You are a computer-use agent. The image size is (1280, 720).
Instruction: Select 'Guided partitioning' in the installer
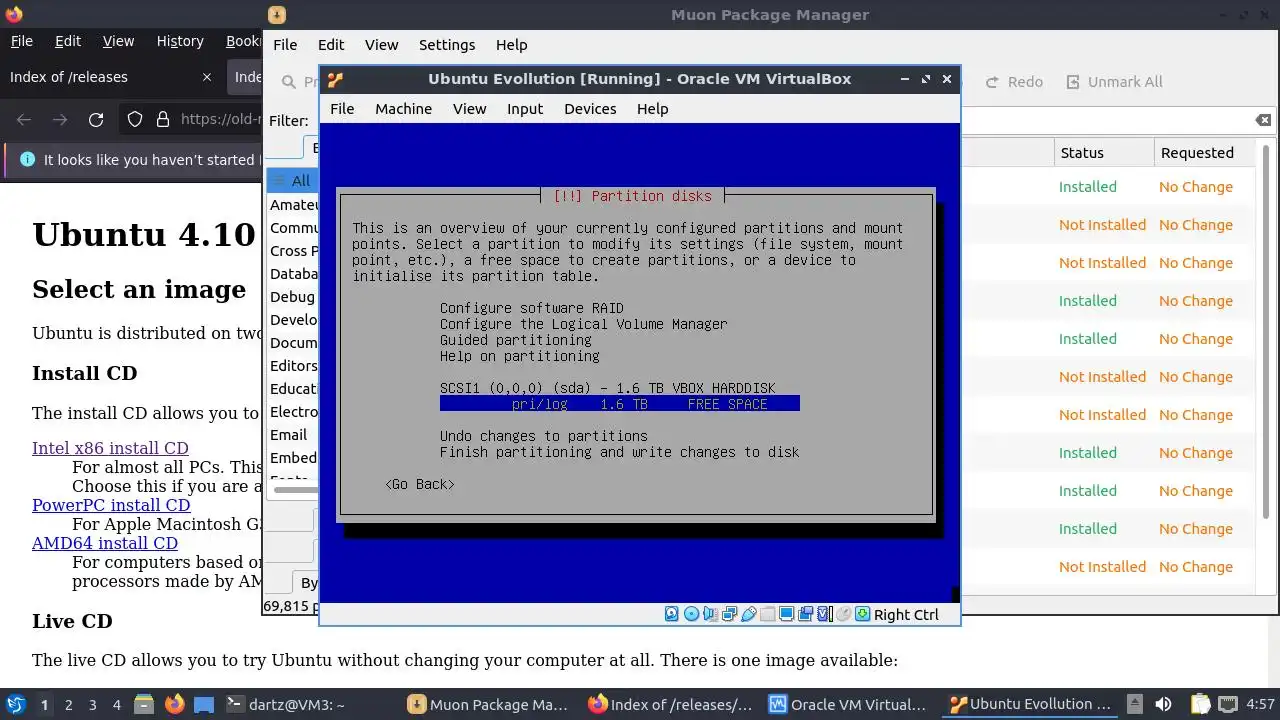(x=516, y=340)
